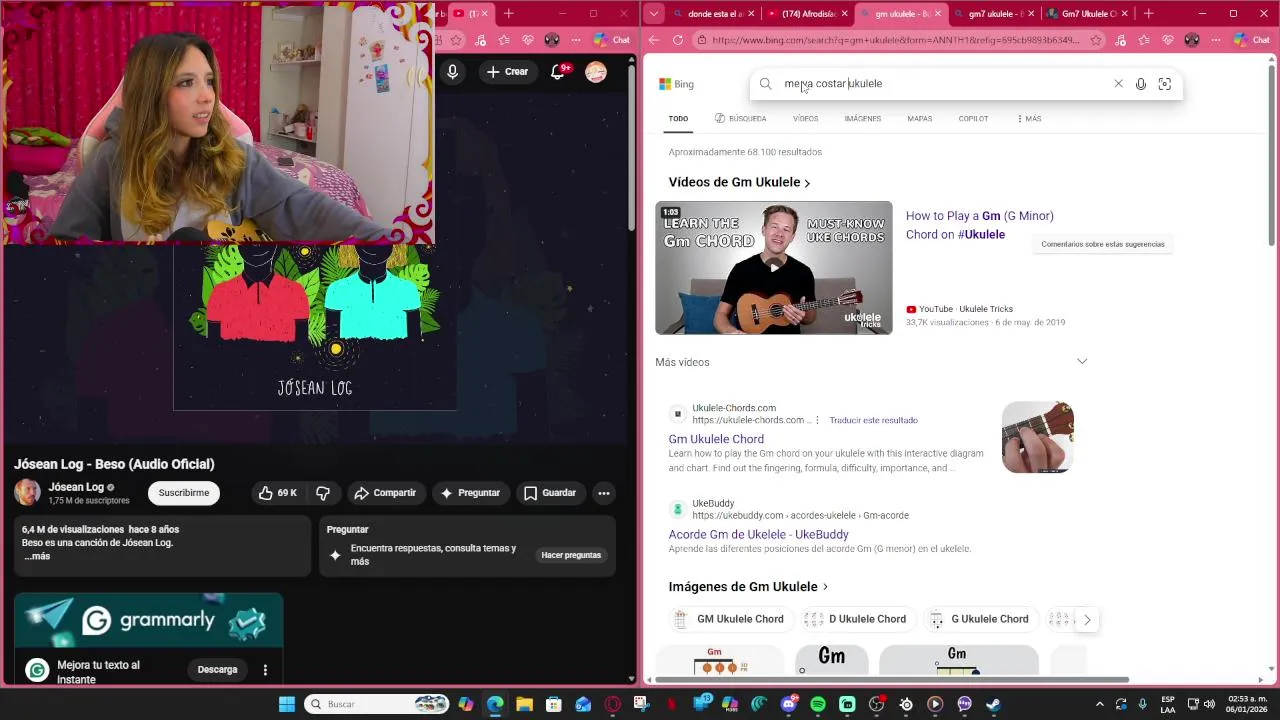This screenshot has height=720, width=1280.
Task: Click the Guardar button
Action: pyautogui.click(x=551, y=493)
